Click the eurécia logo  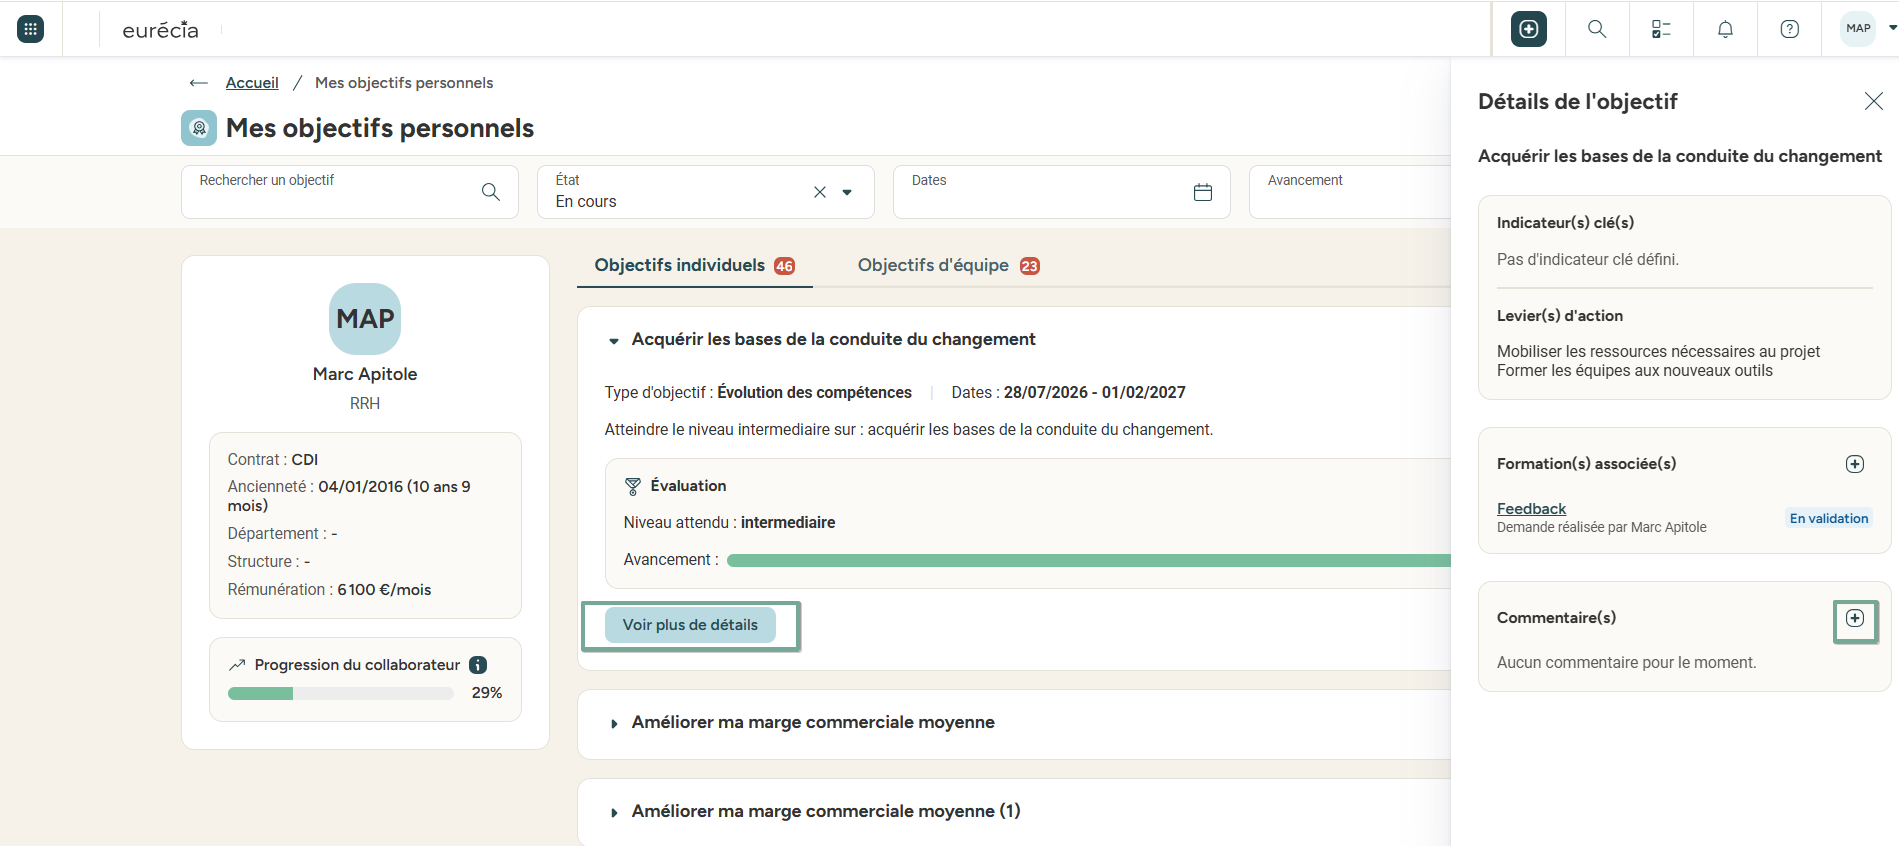(x=160, y=30)
